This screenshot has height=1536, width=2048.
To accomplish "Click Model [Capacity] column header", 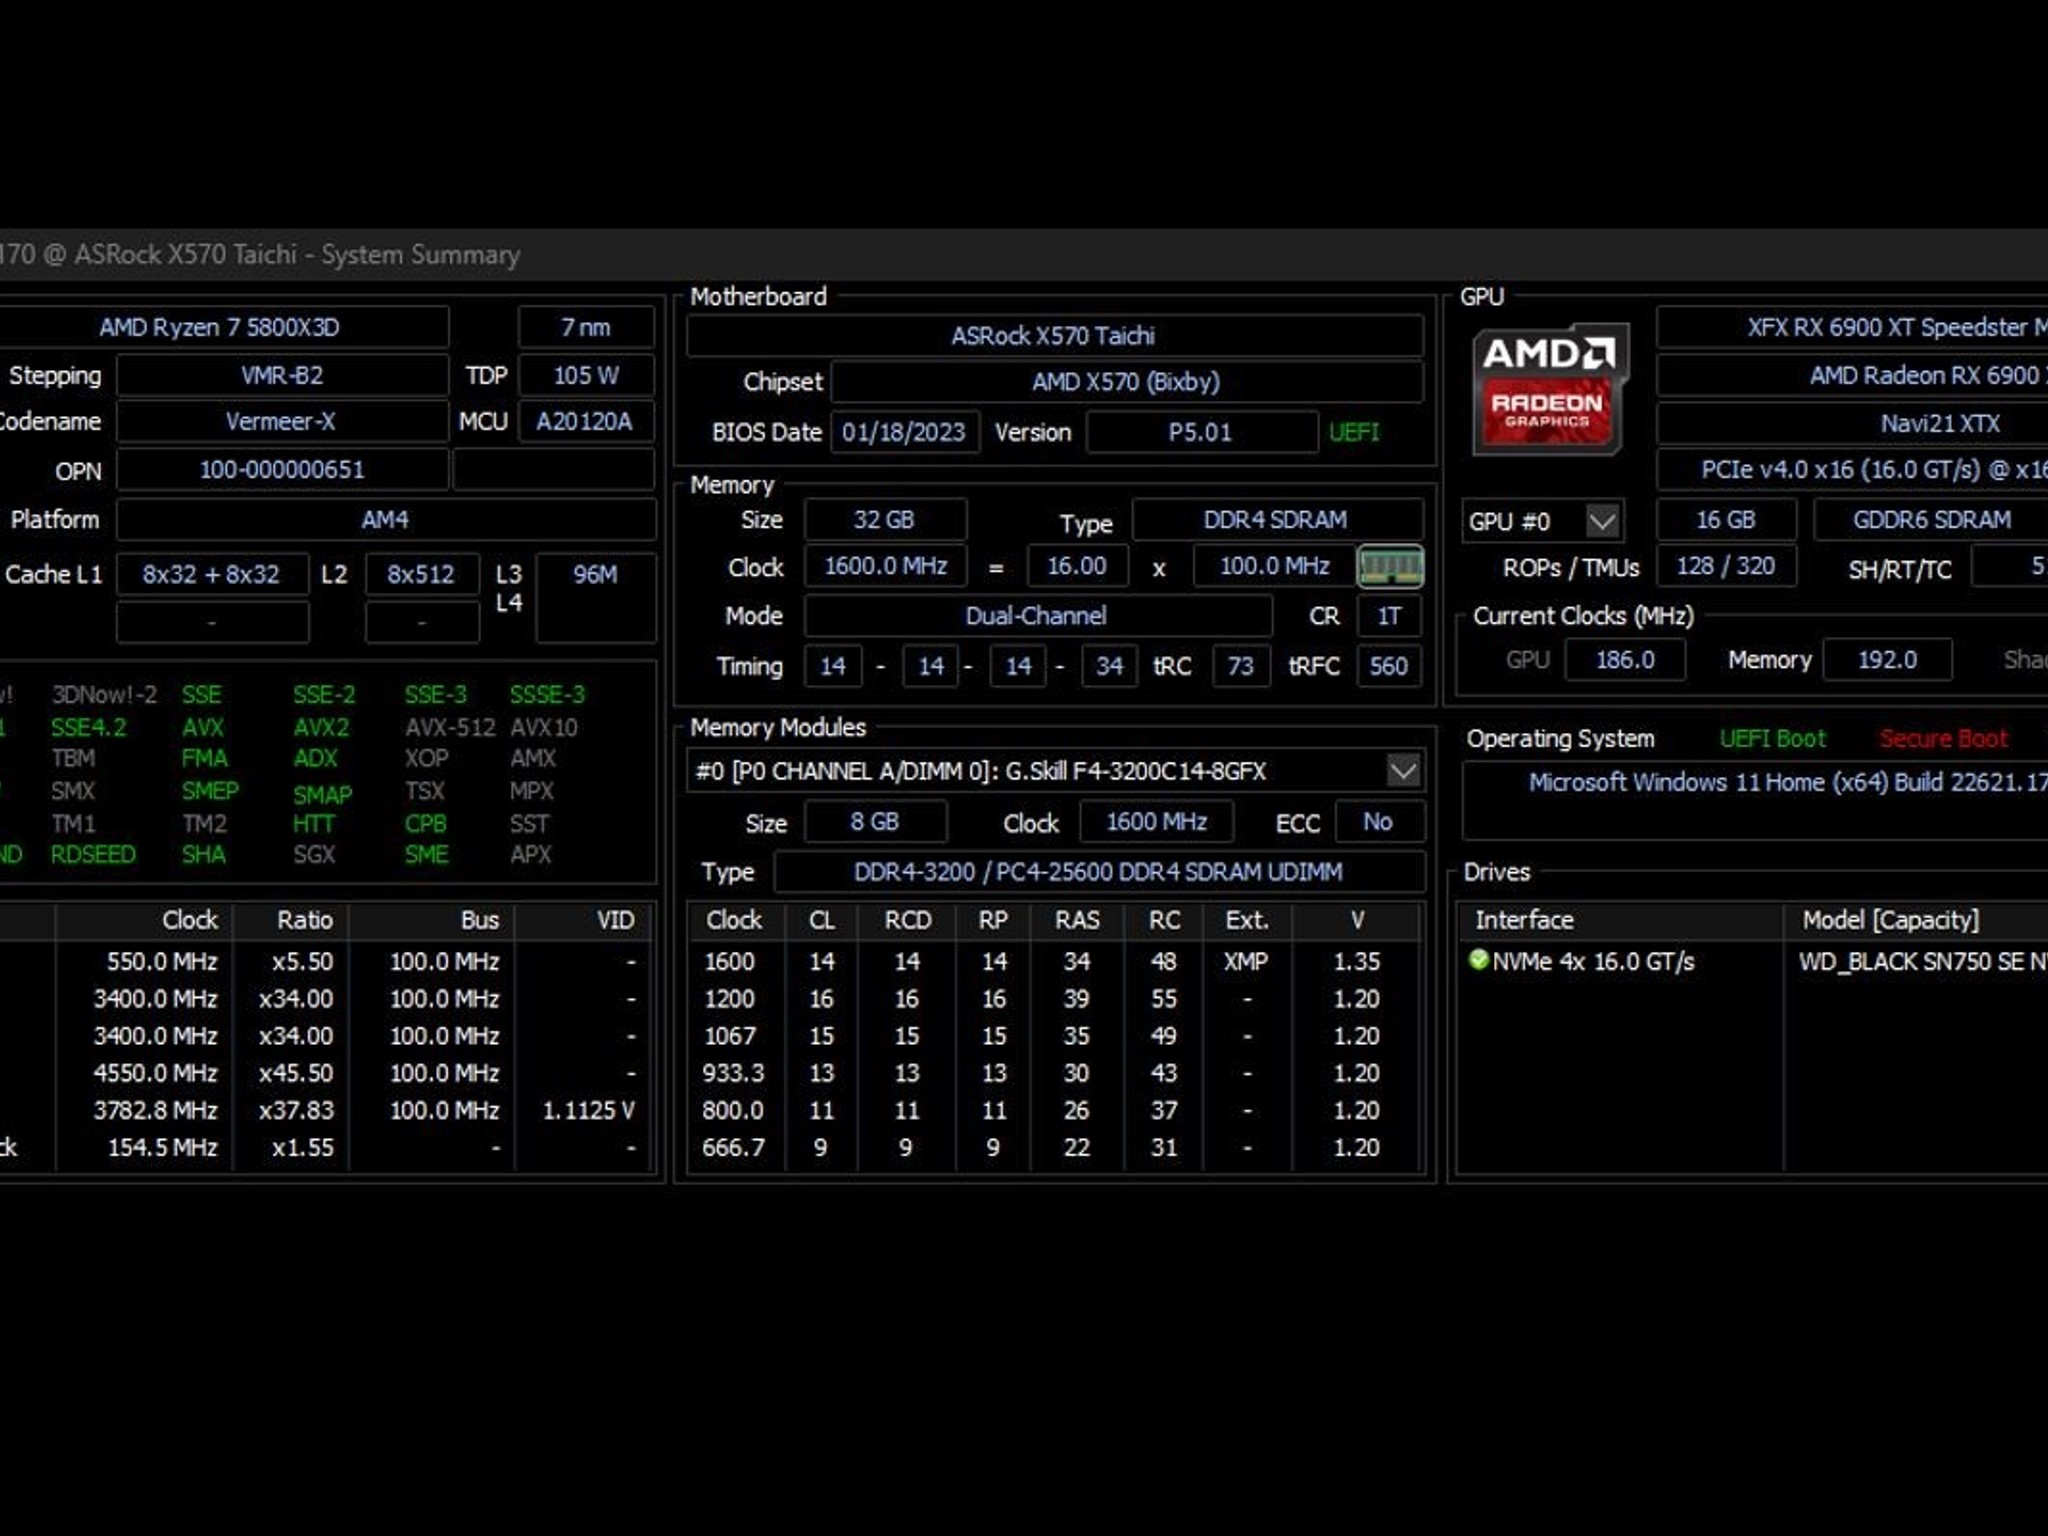I will tap(1916, 920).
